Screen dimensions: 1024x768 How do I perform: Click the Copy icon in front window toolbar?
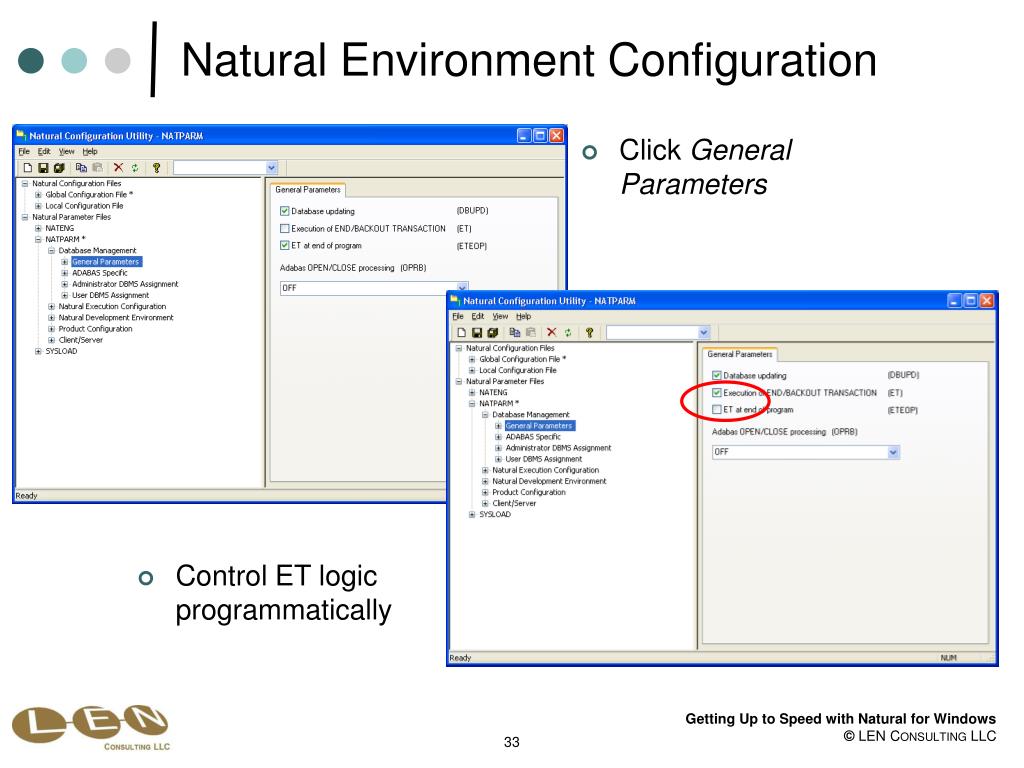coord(515,332)
